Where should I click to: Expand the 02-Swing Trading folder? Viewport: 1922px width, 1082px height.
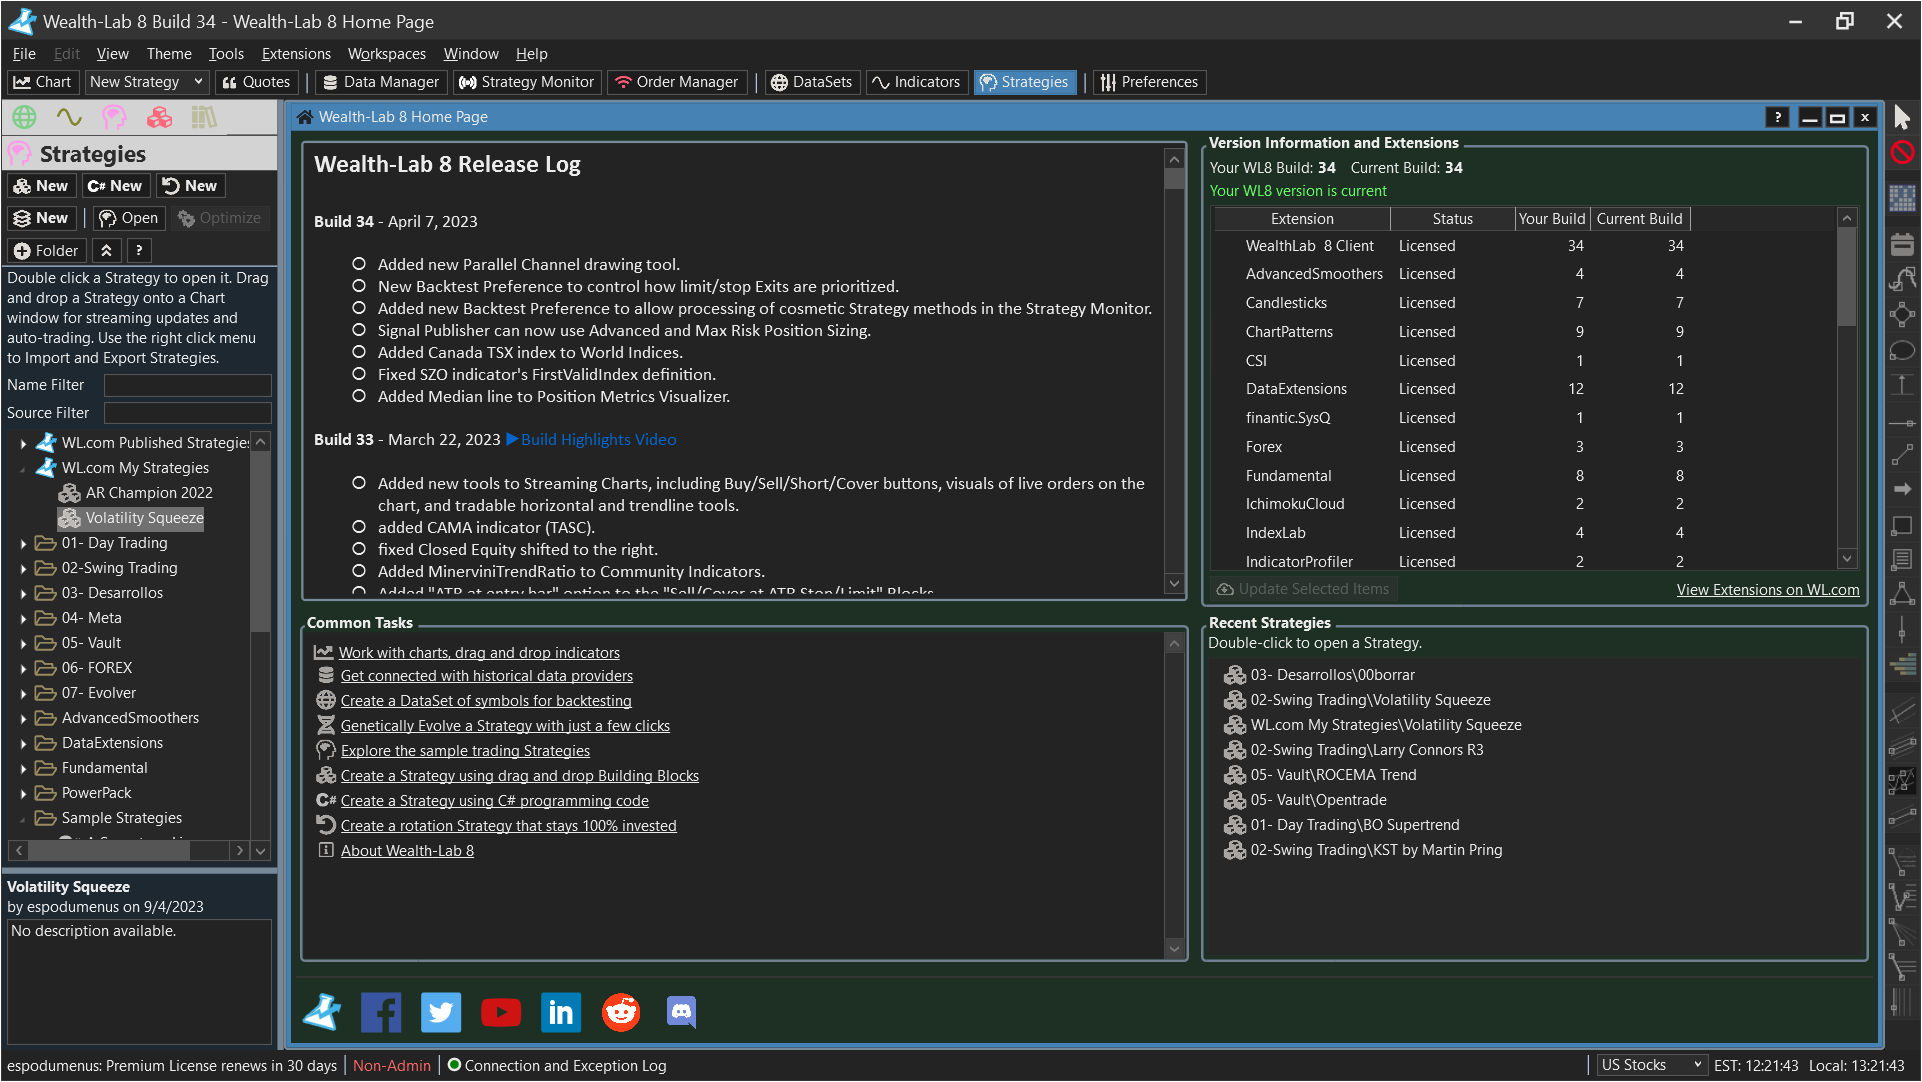pos(23,569)
